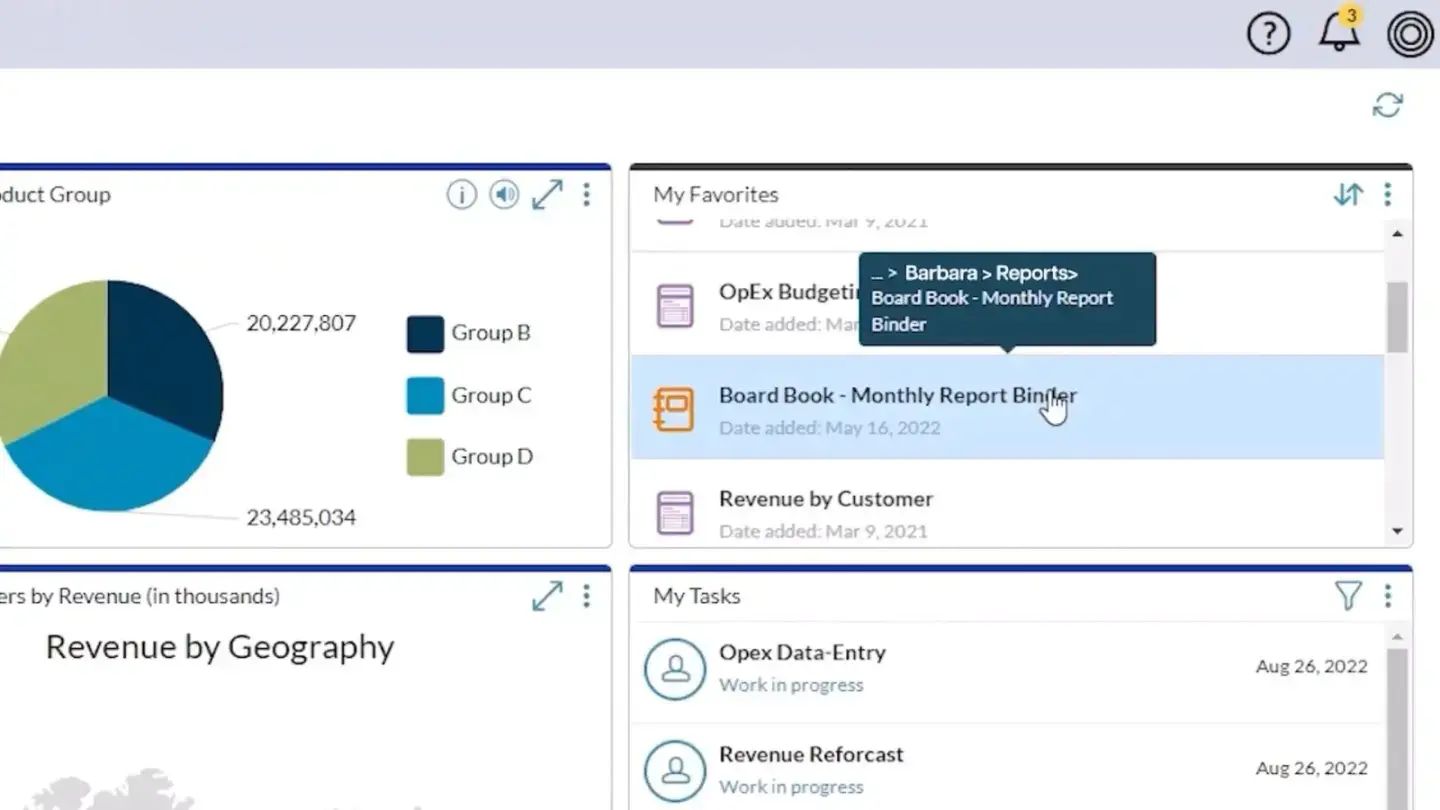1440x810 pixels.
Task: Open Board Book - Monthly Report Binder
Action: [x=897, y=395]
